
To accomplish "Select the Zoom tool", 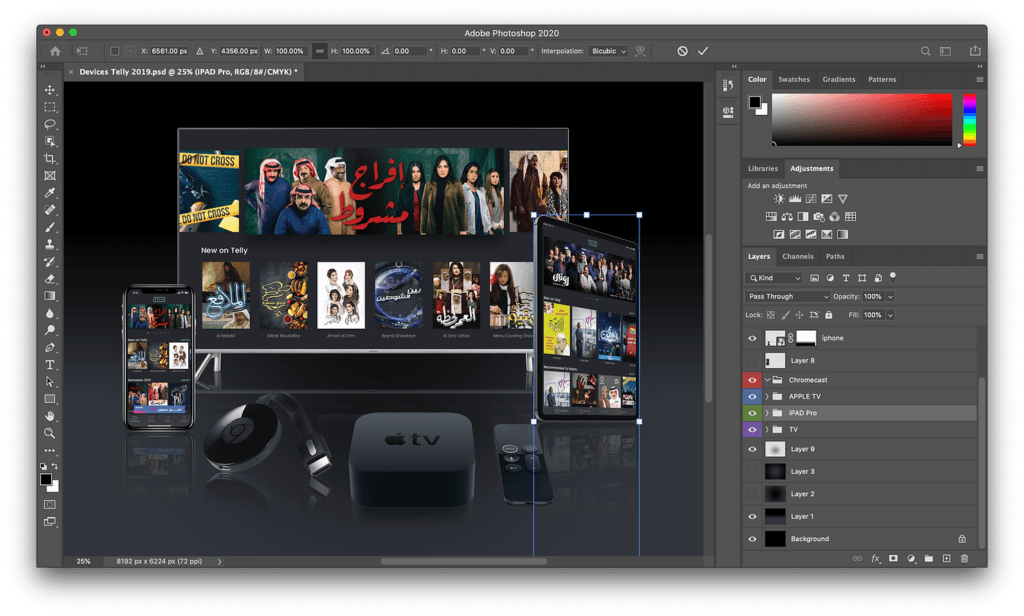I will (50, 433).
